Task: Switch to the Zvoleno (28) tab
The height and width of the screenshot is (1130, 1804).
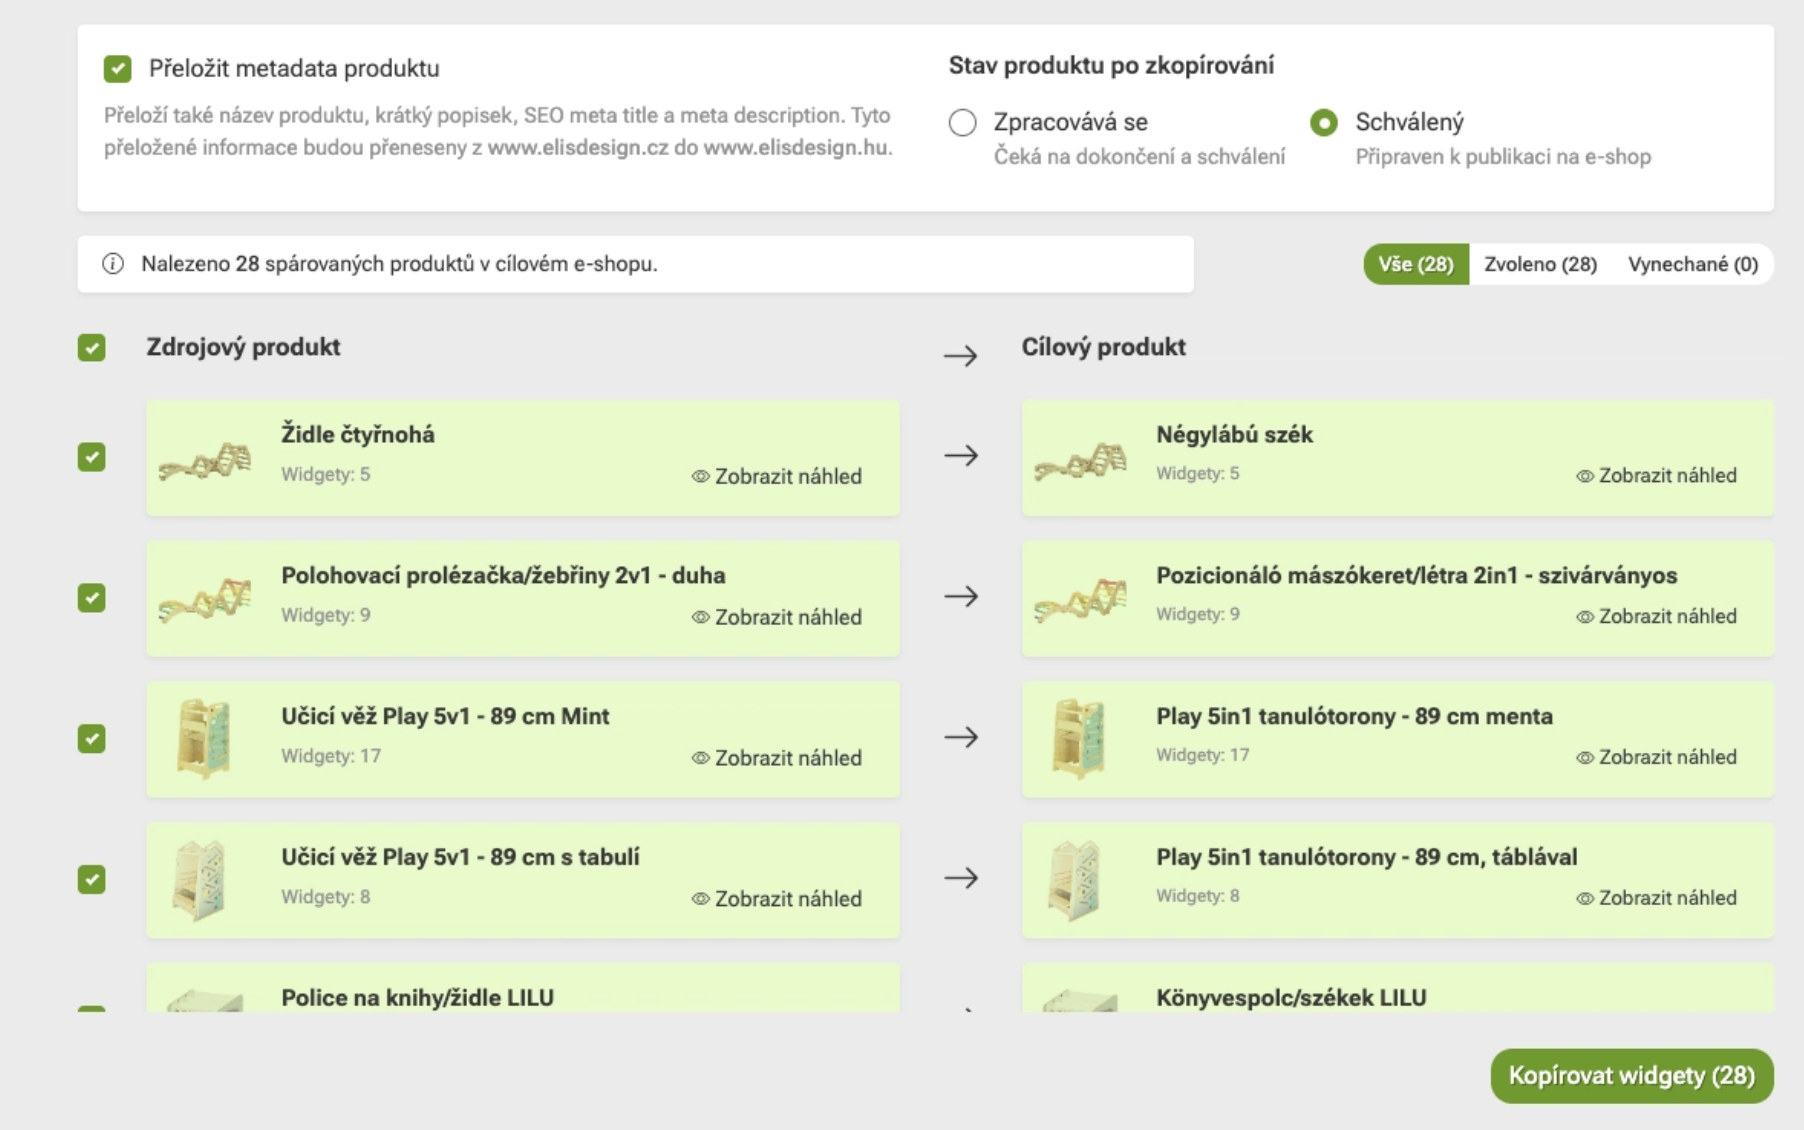Action: tap(1540, 264)
